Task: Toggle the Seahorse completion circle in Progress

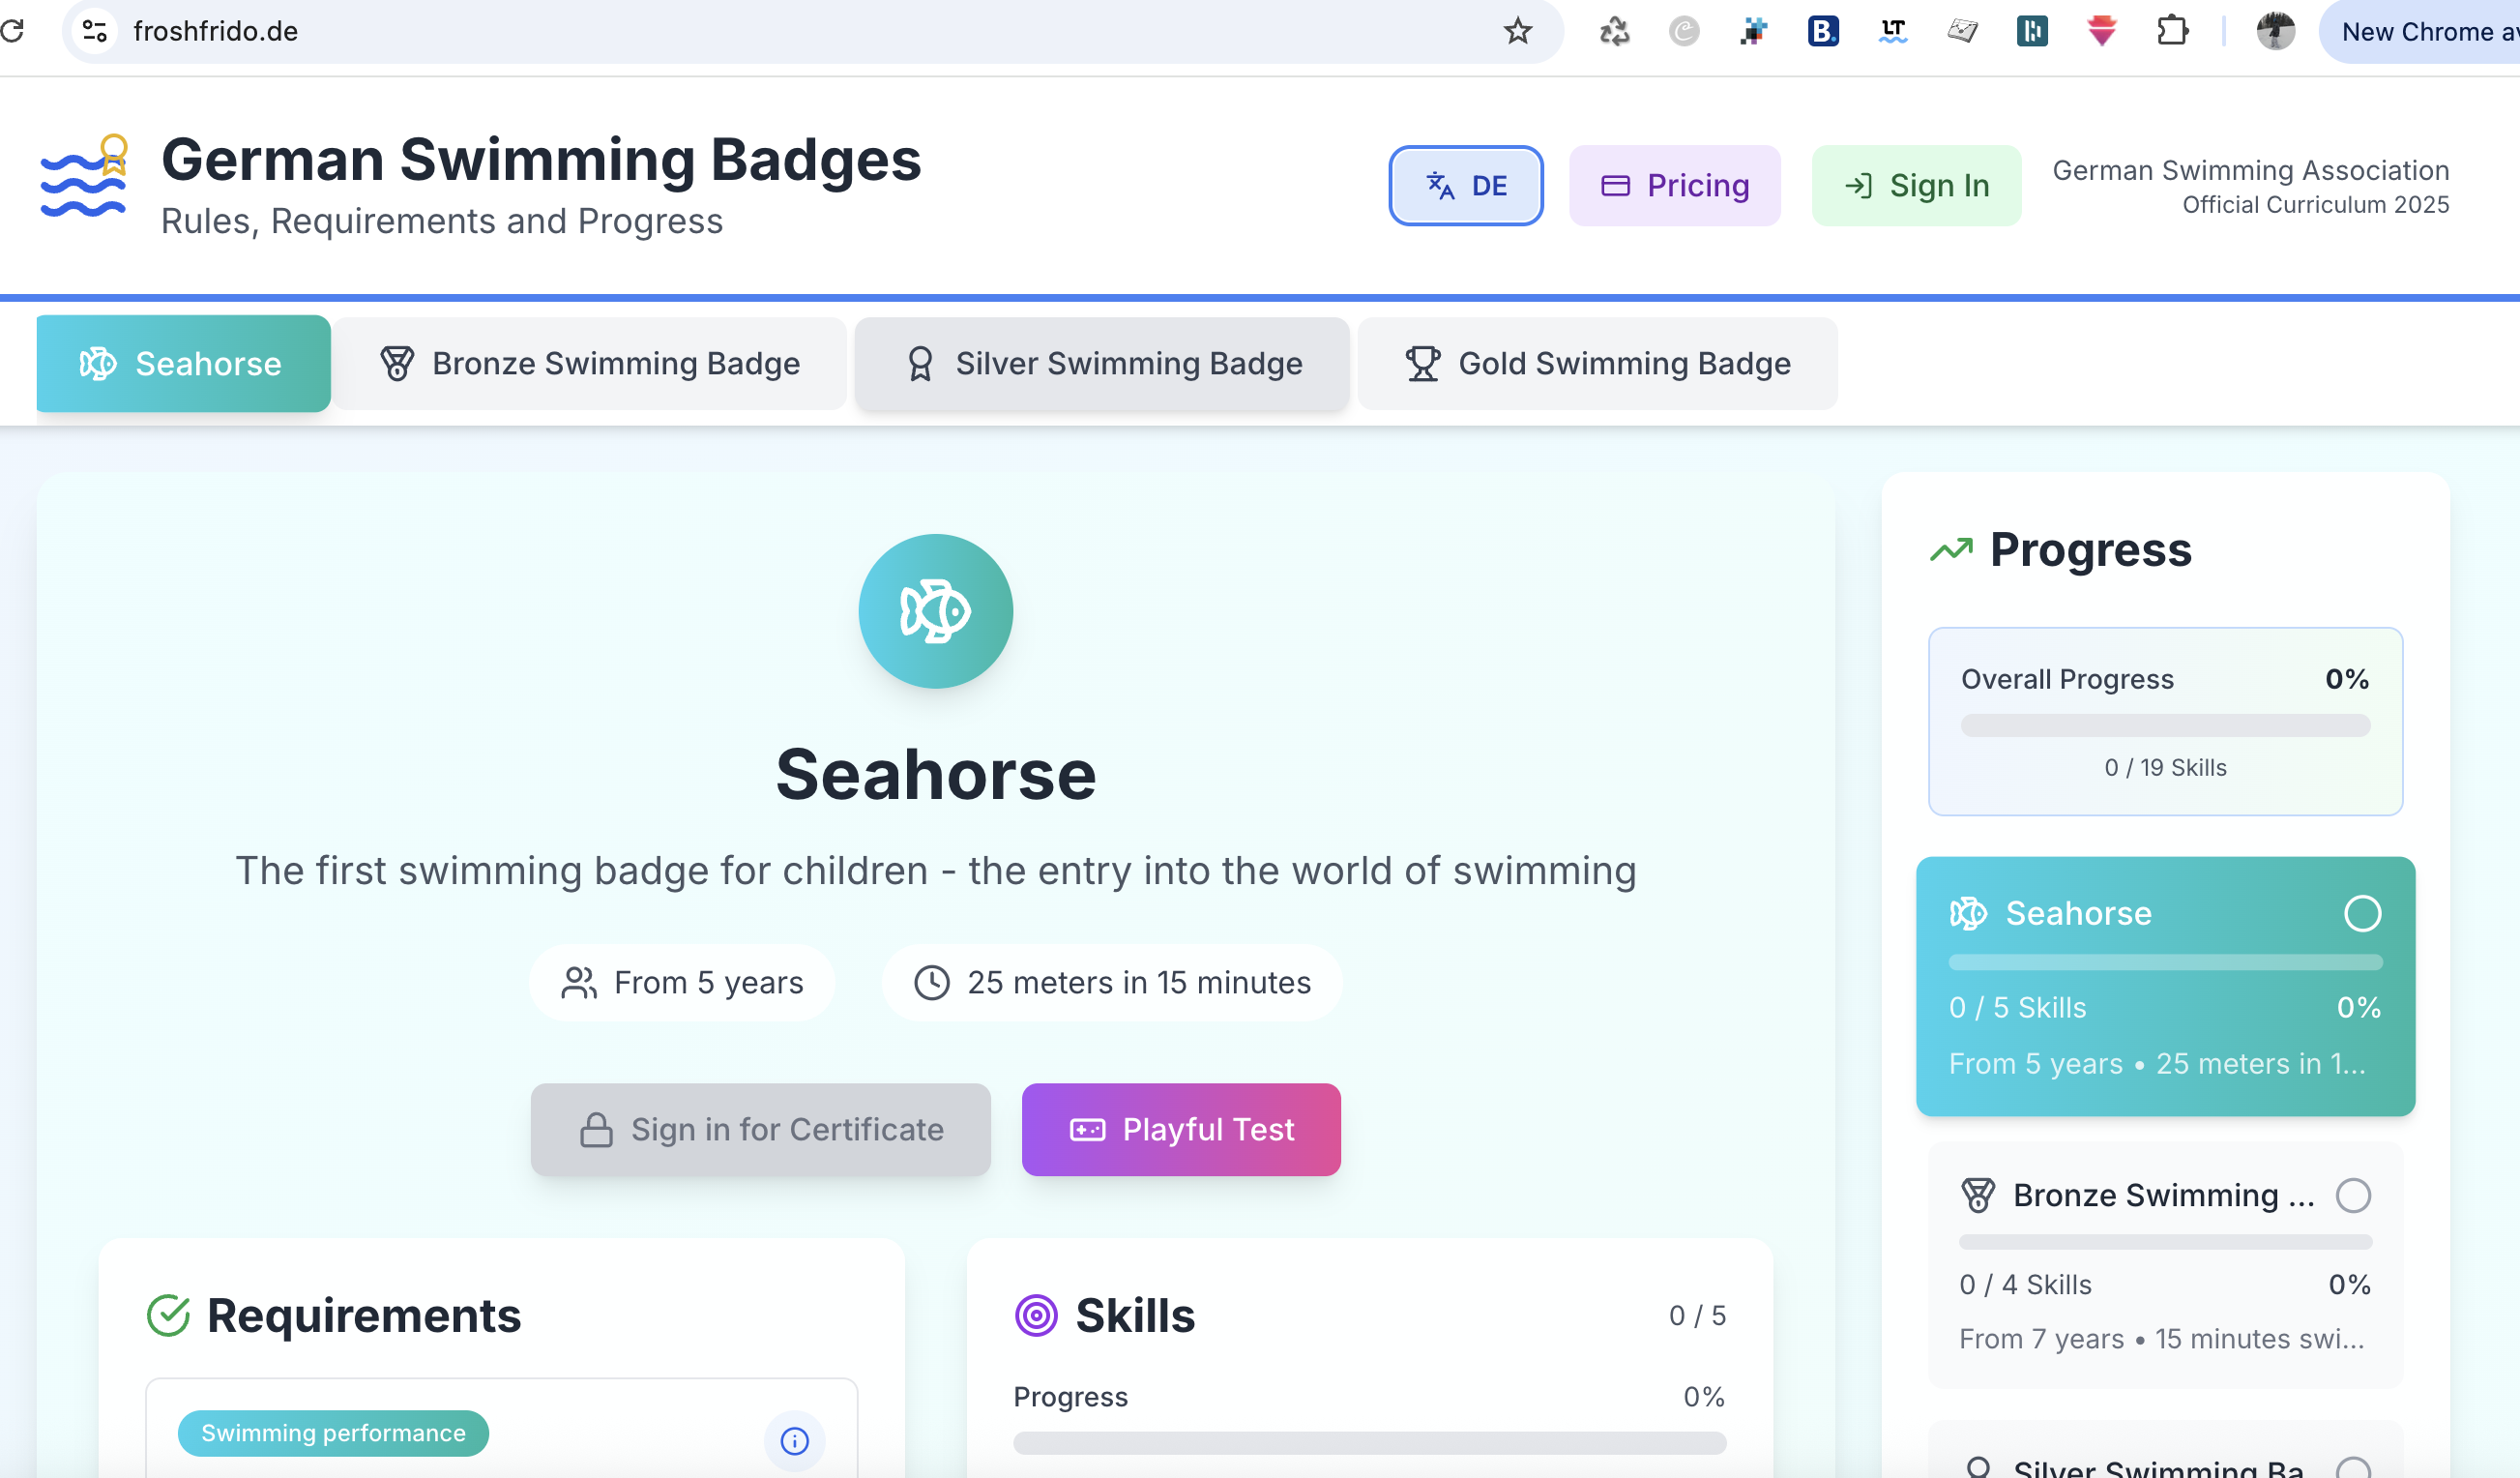Action: [x=2362, y=913]
